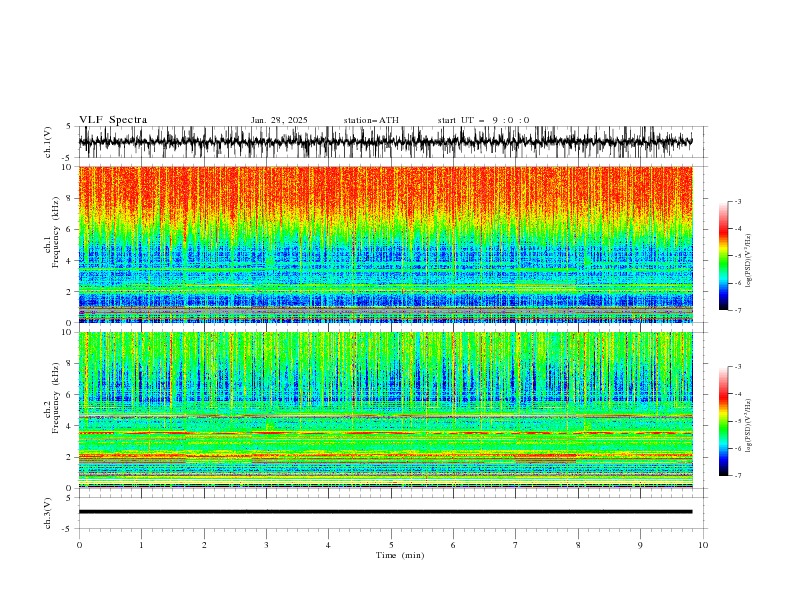792x612 pixels.
Task: Click the lower colorbar's log(PSD) unit label
Action: point(749,426)
